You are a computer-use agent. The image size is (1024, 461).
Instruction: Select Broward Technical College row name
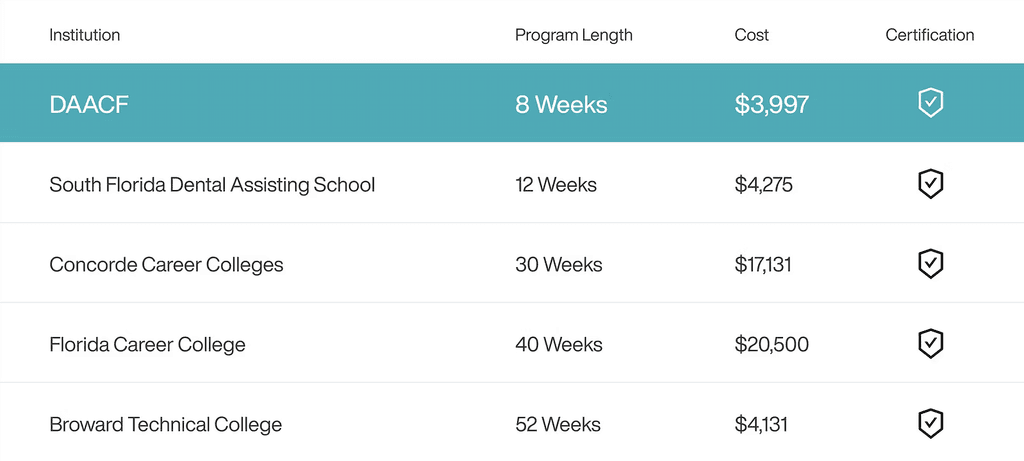(x=166, y=424)
